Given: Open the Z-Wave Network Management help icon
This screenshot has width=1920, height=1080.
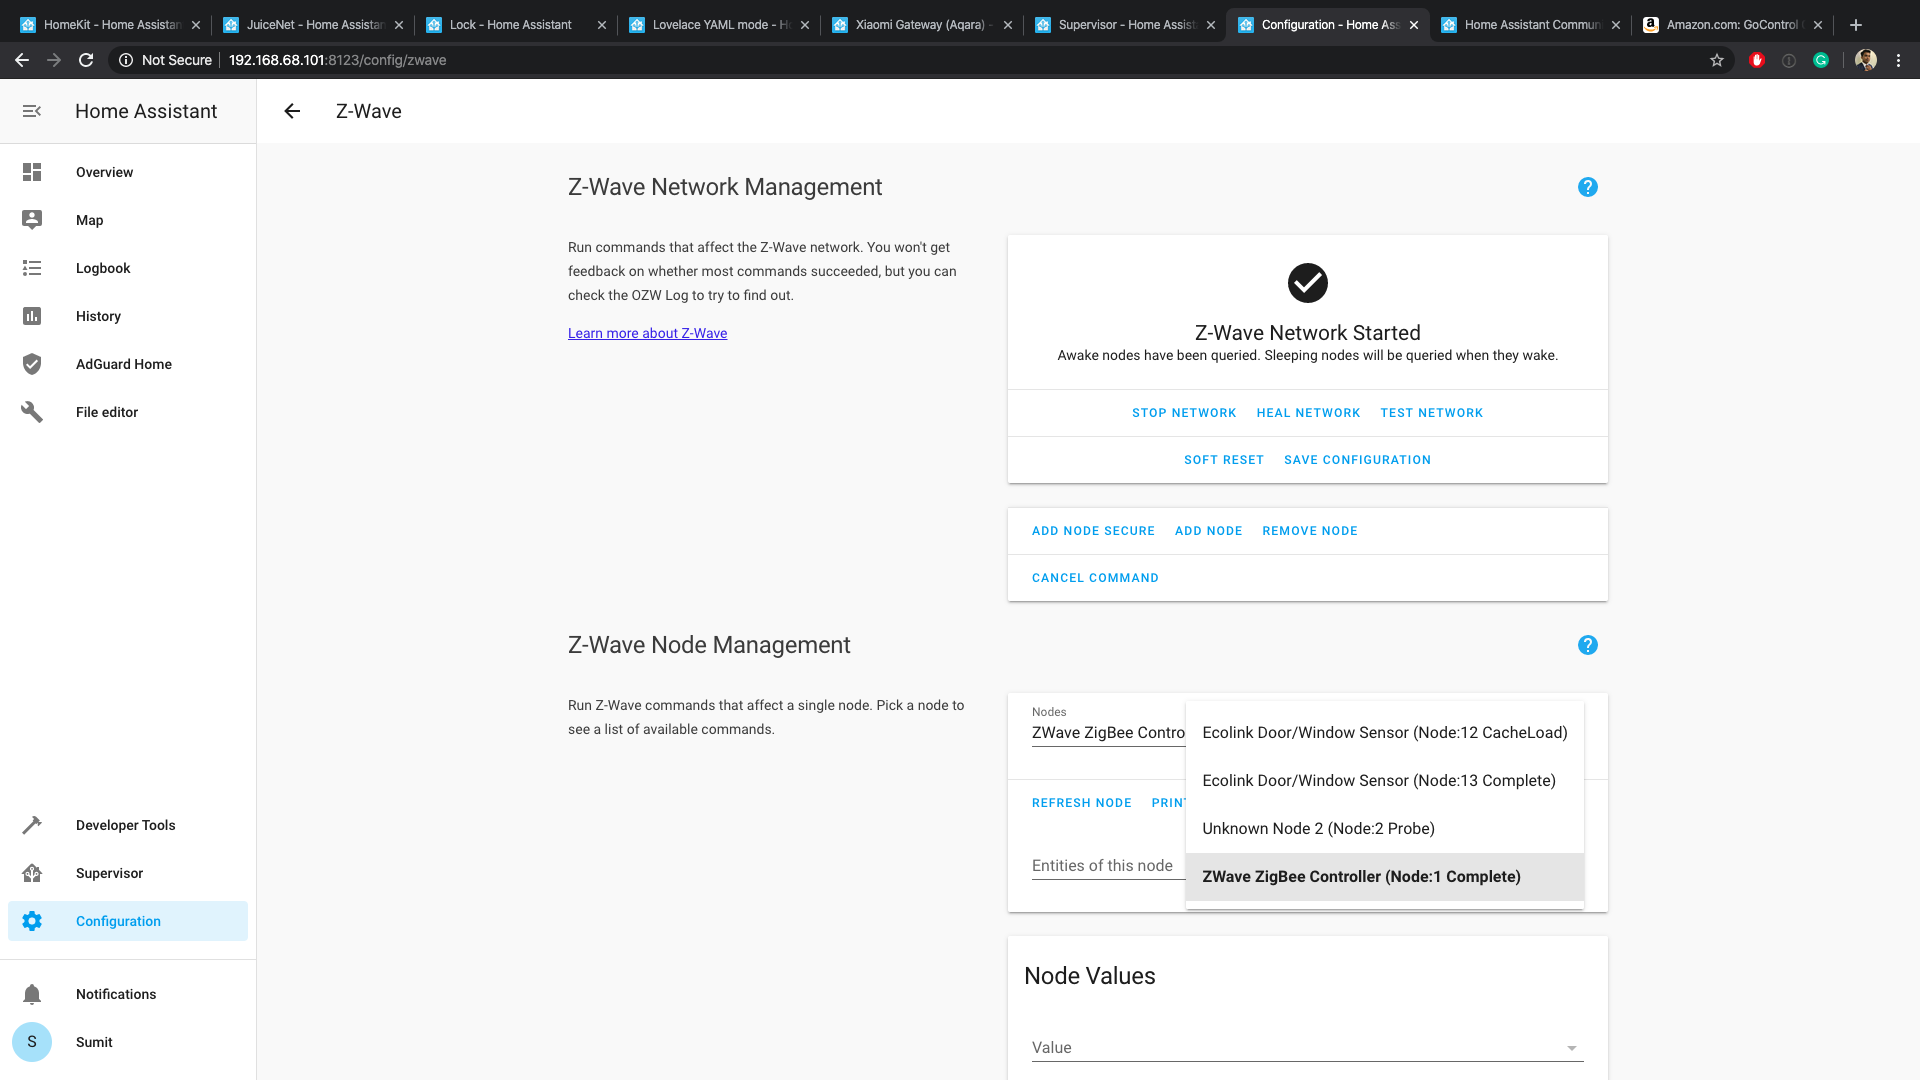Looking at the screenshot, I should tap(1587, 187).
